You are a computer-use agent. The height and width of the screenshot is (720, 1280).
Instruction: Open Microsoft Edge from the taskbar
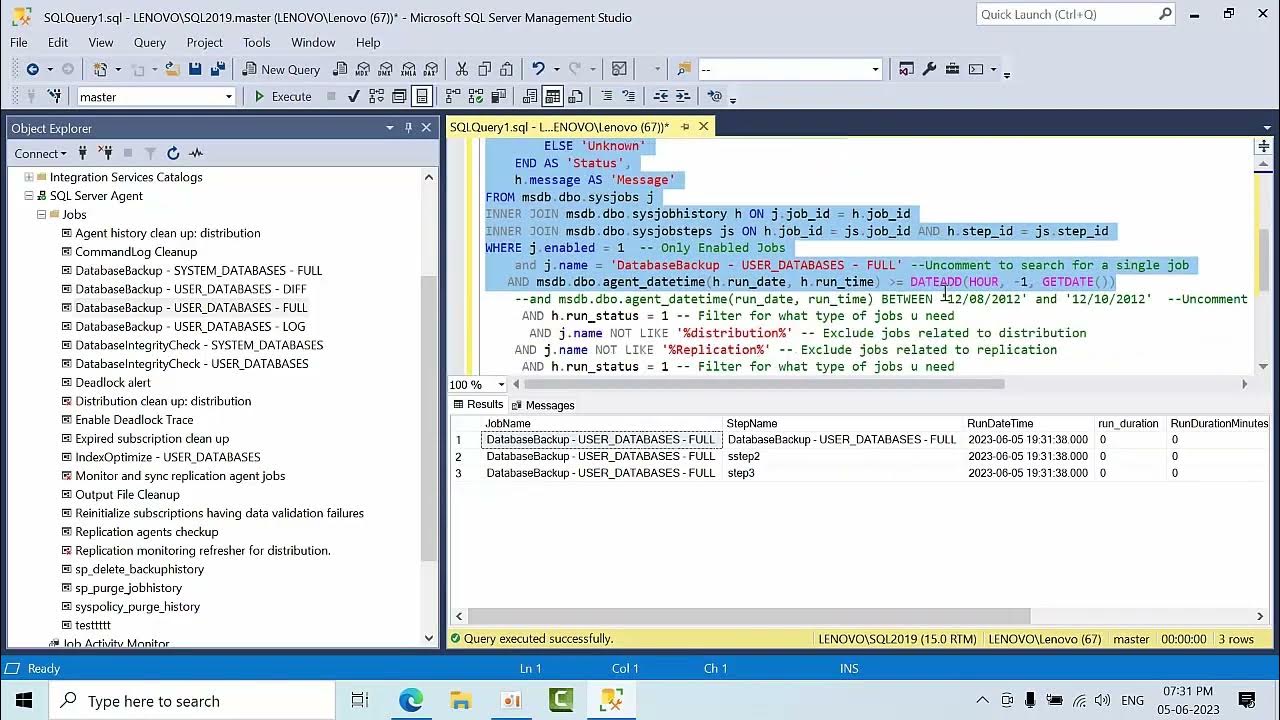(411, 700)
